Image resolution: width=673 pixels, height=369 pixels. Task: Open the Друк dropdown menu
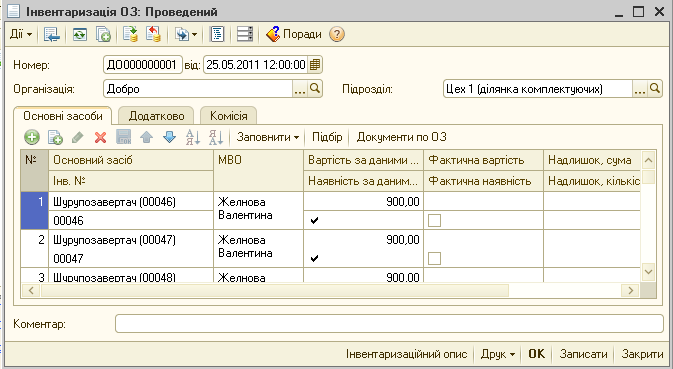[x=497, y=354]
